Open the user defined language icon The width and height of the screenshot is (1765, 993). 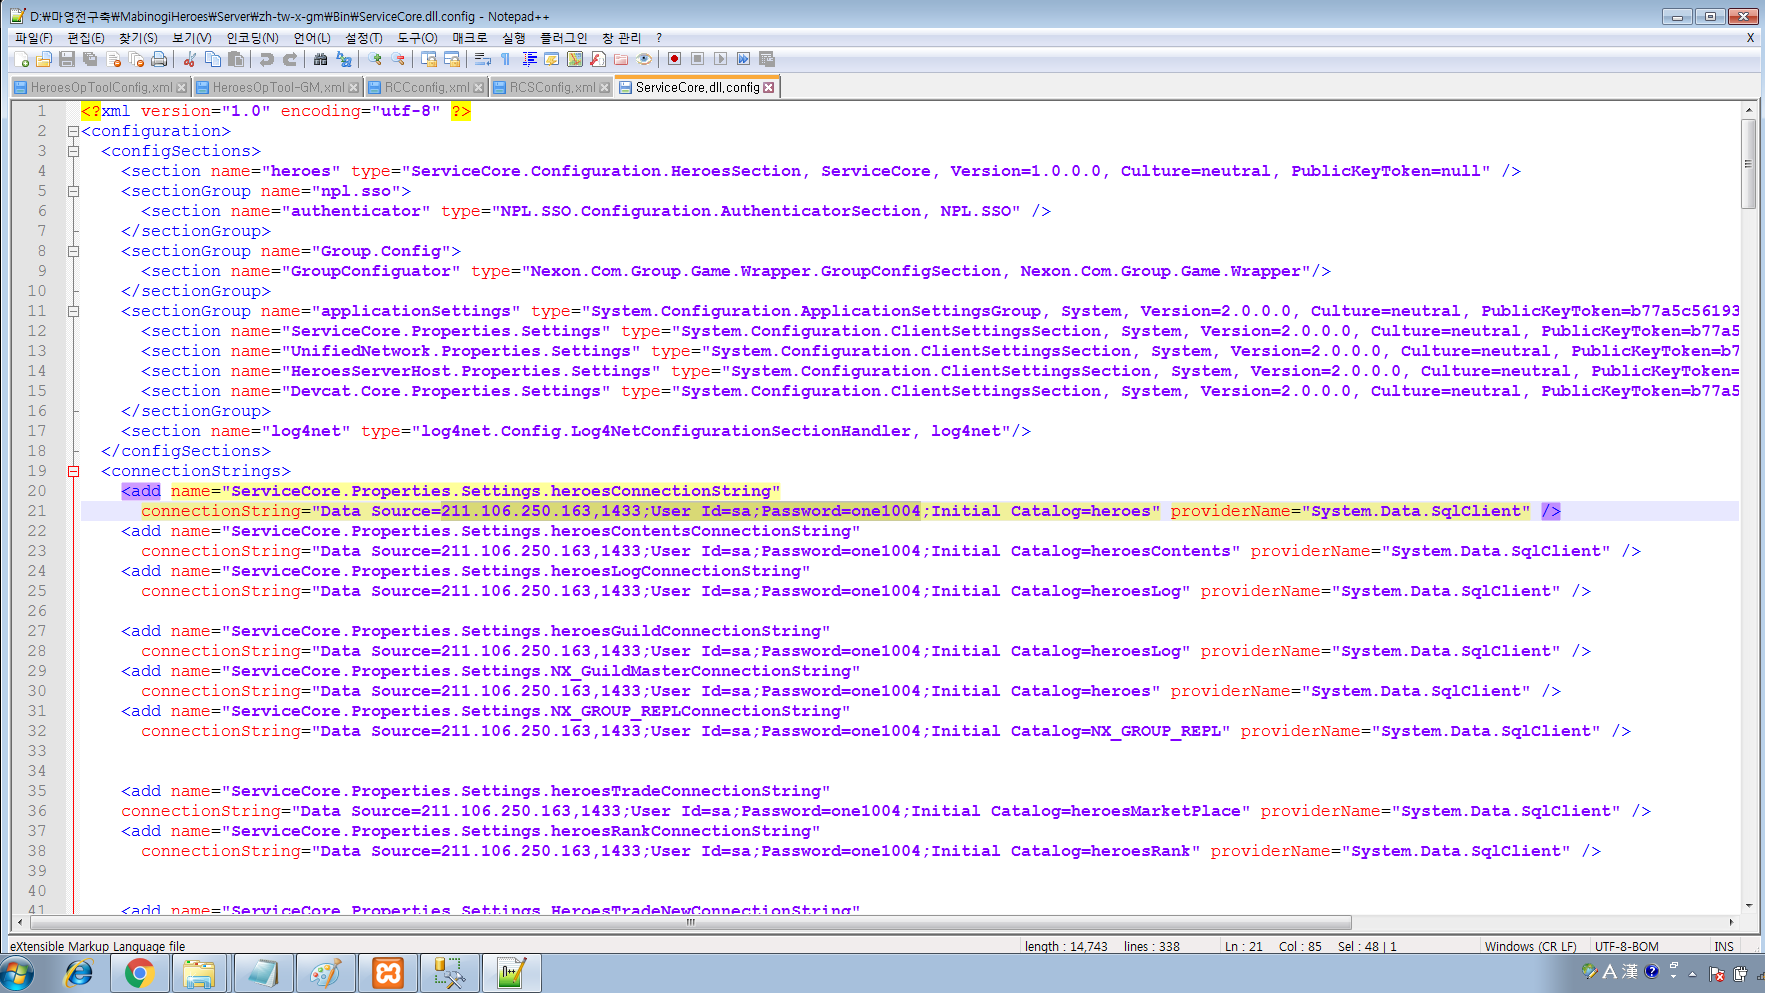(551, 59)
